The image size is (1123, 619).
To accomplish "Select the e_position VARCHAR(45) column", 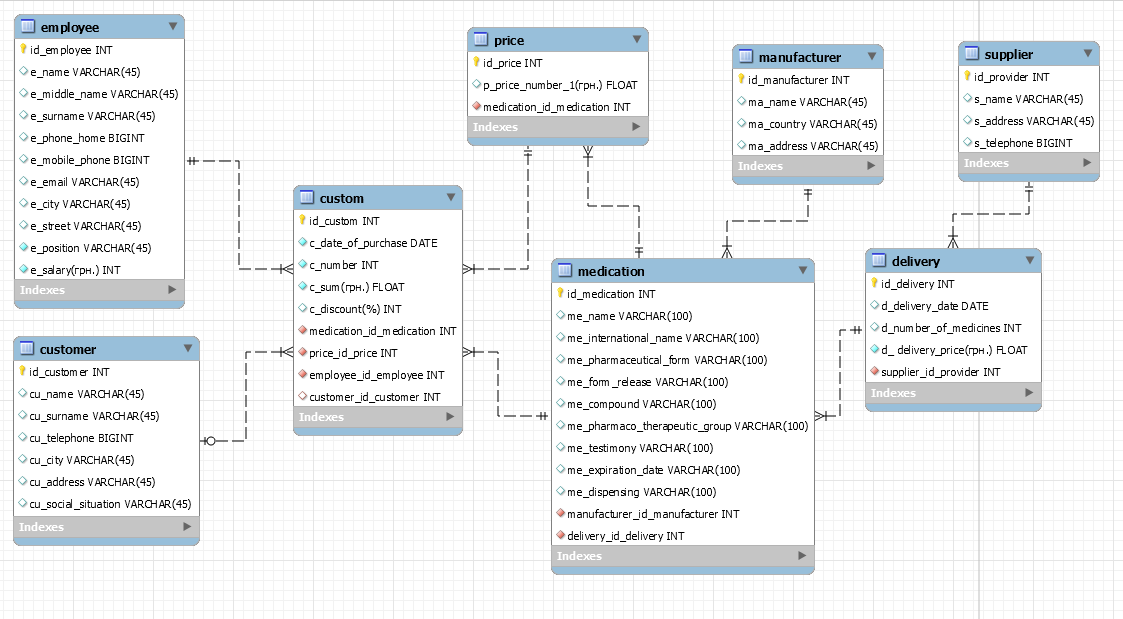I will coord(100,248).
